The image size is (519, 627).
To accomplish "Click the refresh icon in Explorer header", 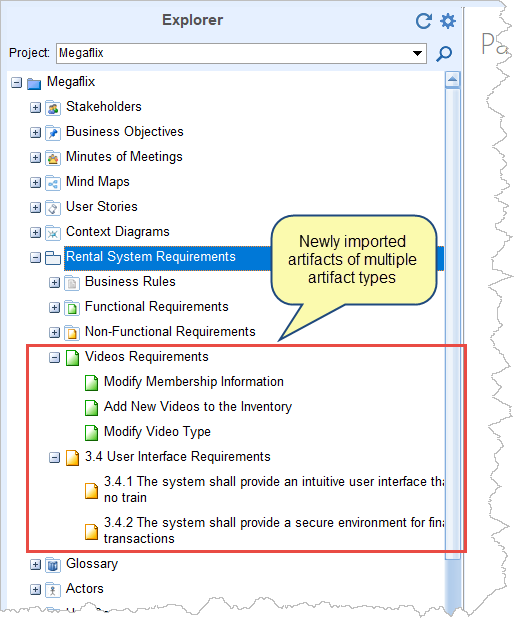I will [423, 21].
